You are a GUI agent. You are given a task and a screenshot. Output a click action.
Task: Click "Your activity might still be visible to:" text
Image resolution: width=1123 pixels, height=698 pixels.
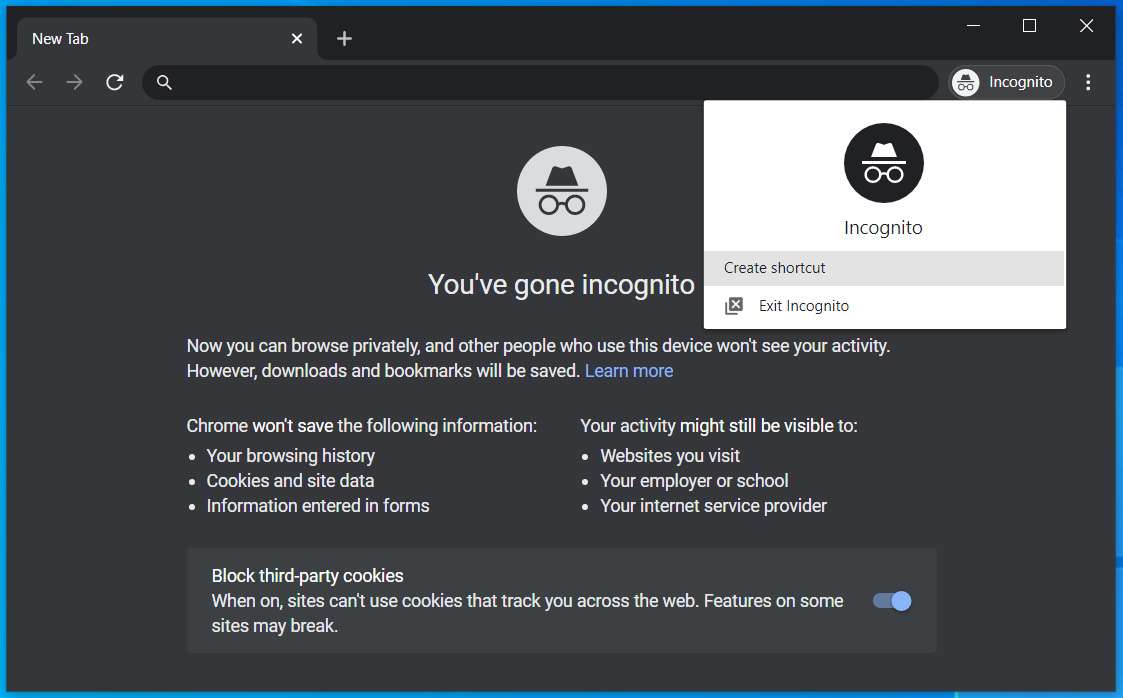718,426
